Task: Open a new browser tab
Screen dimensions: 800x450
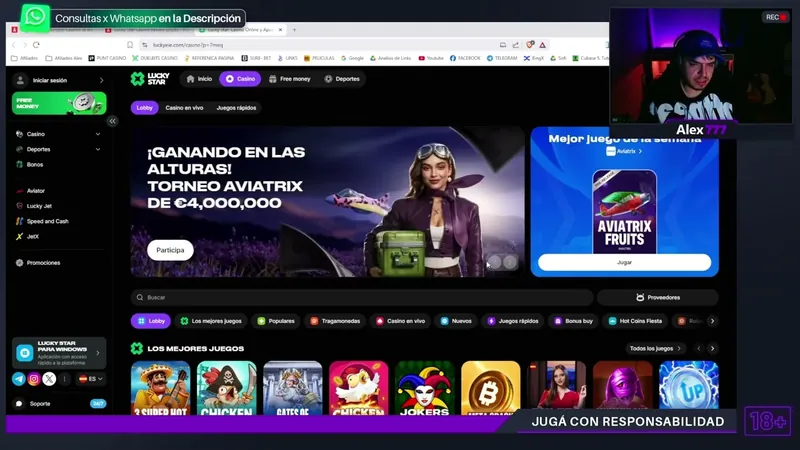Action: [294, 30]
